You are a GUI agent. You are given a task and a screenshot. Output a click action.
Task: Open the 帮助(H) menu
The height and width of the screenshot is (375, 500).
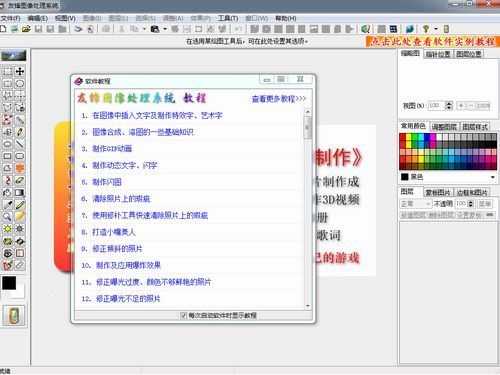(286, 18)
